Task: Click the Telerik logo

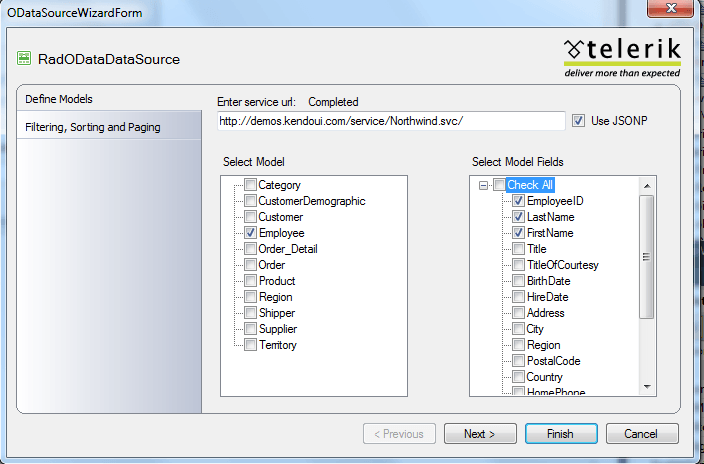Action: (622, 57)
